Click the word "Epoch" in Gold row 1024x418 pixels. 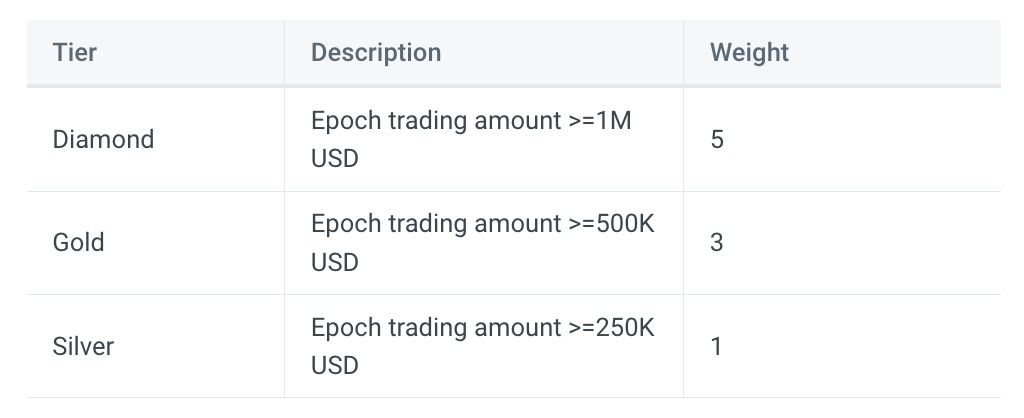(x=341, y=224)
